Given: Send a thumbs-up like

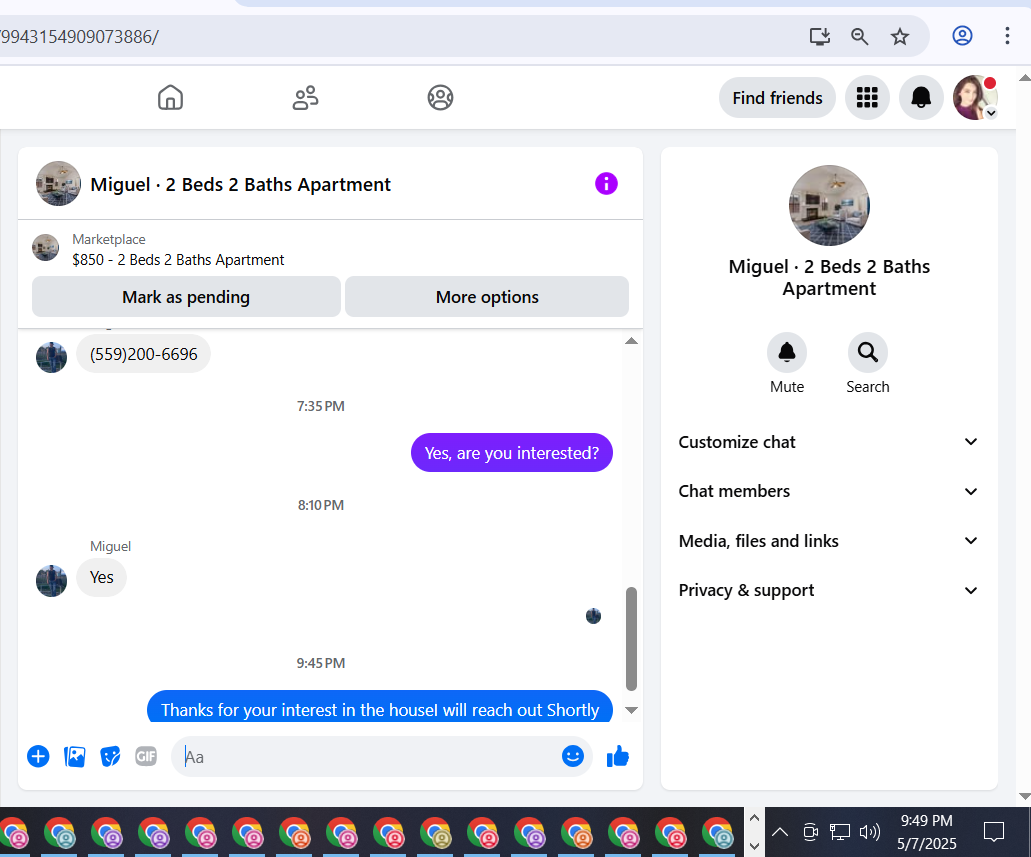Looking at the screenshot, I should [617, 756].
